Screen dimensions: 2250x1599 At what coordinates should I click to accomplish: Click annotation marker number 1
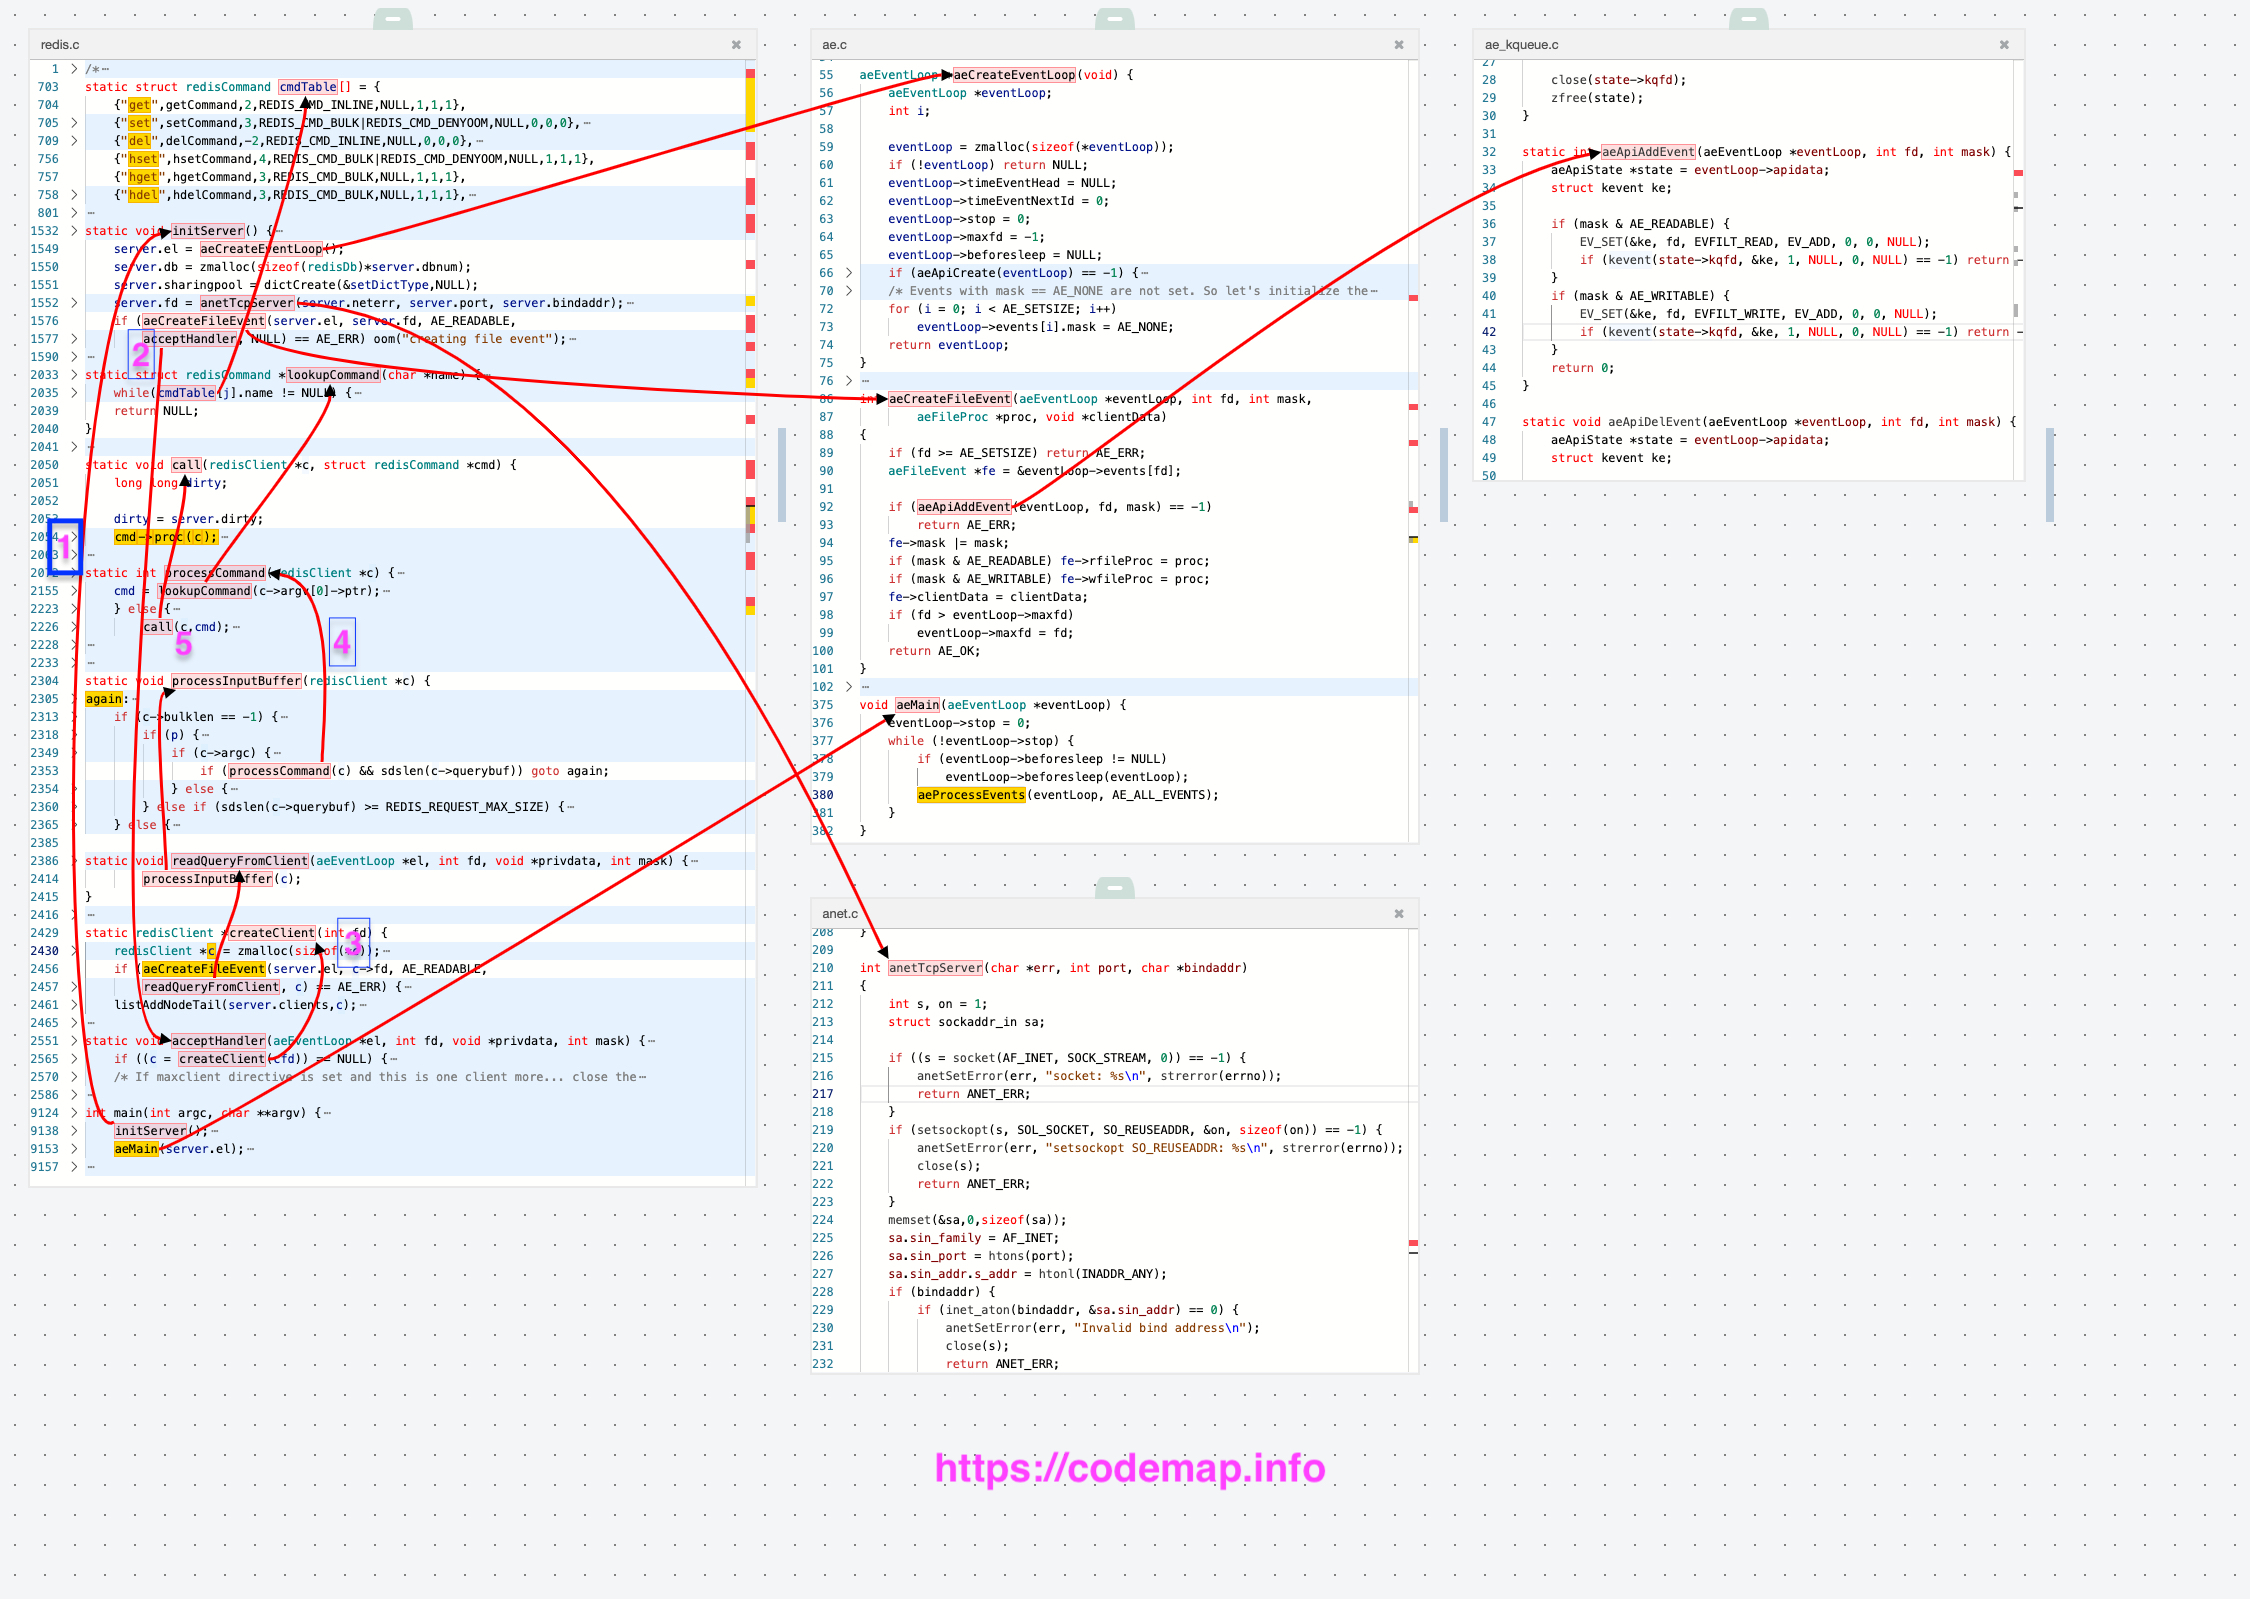[x=65, y=547]
